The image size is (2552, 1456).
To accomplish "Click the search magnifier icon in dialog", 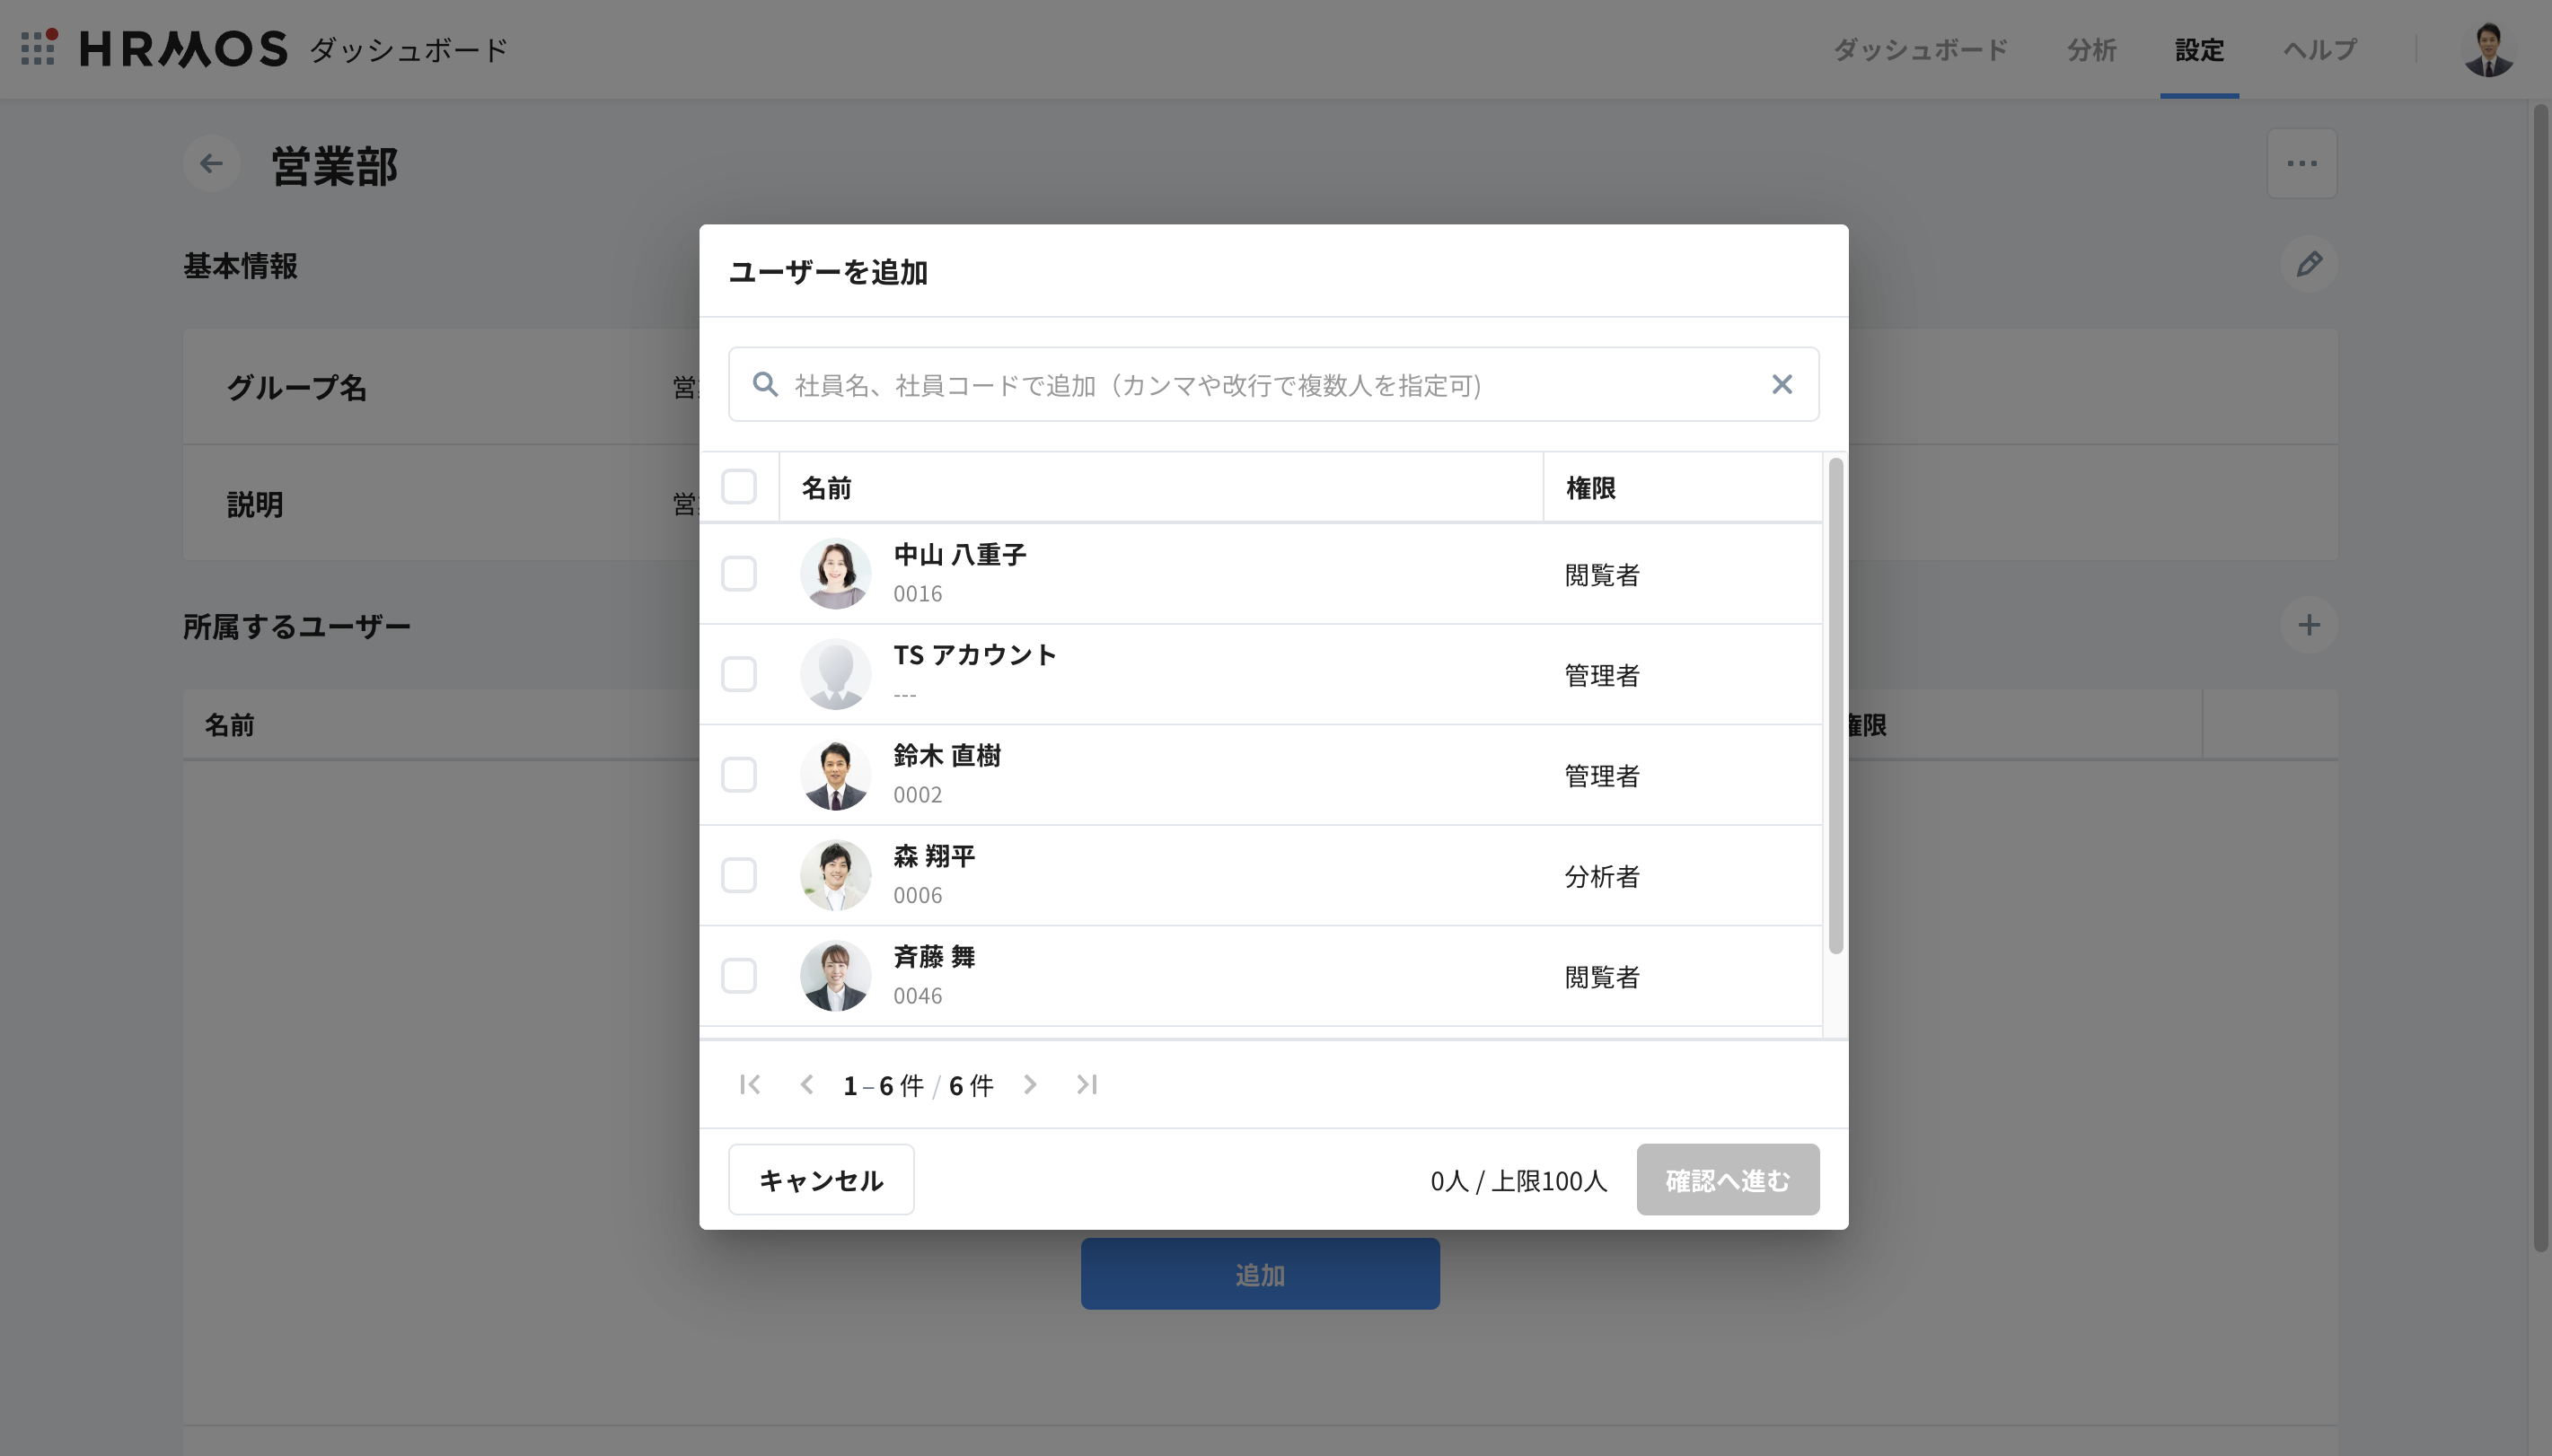I will click(x=765, y=384).
